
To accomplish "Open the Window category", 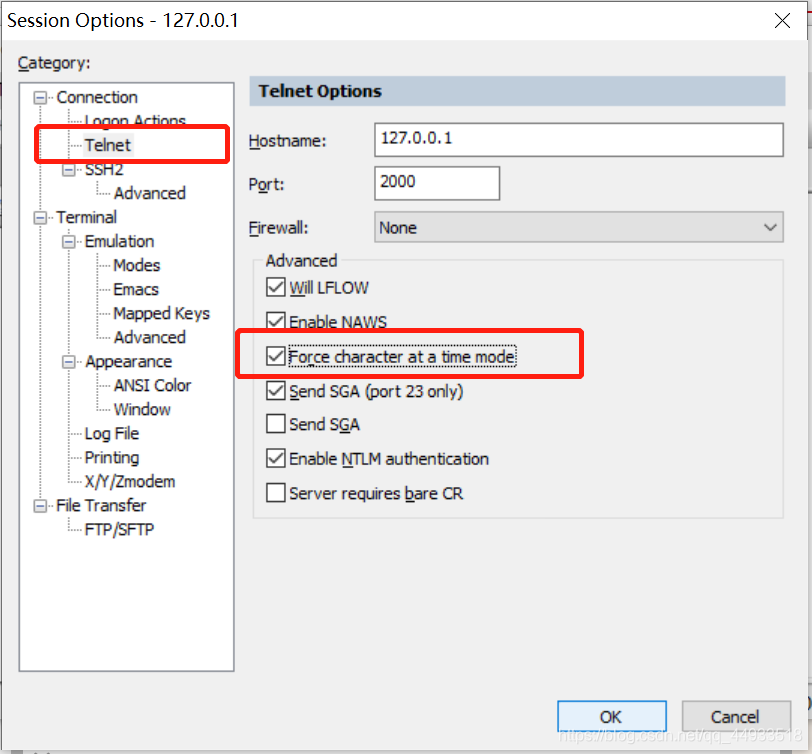I will coord(142,409).
